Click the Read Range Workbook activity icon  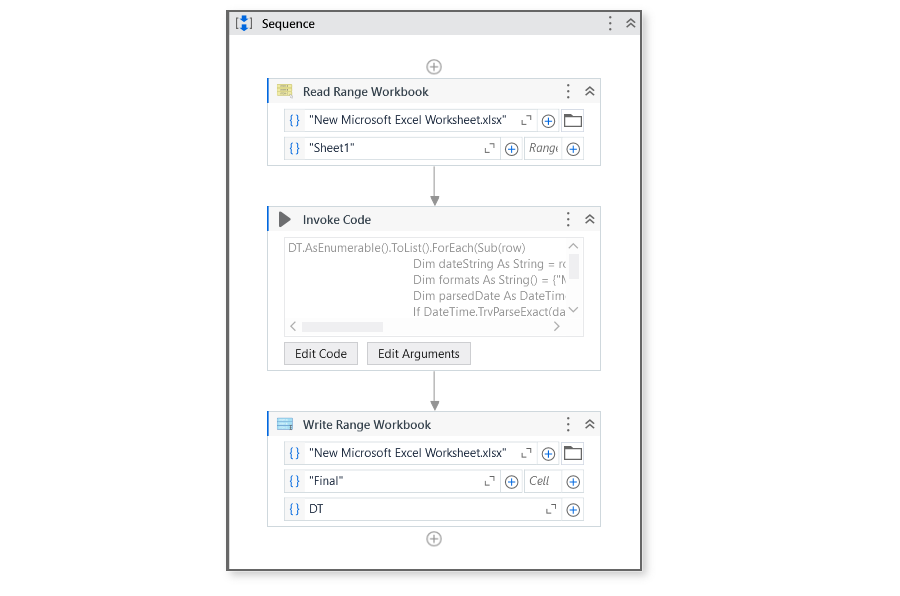(285, 91)
